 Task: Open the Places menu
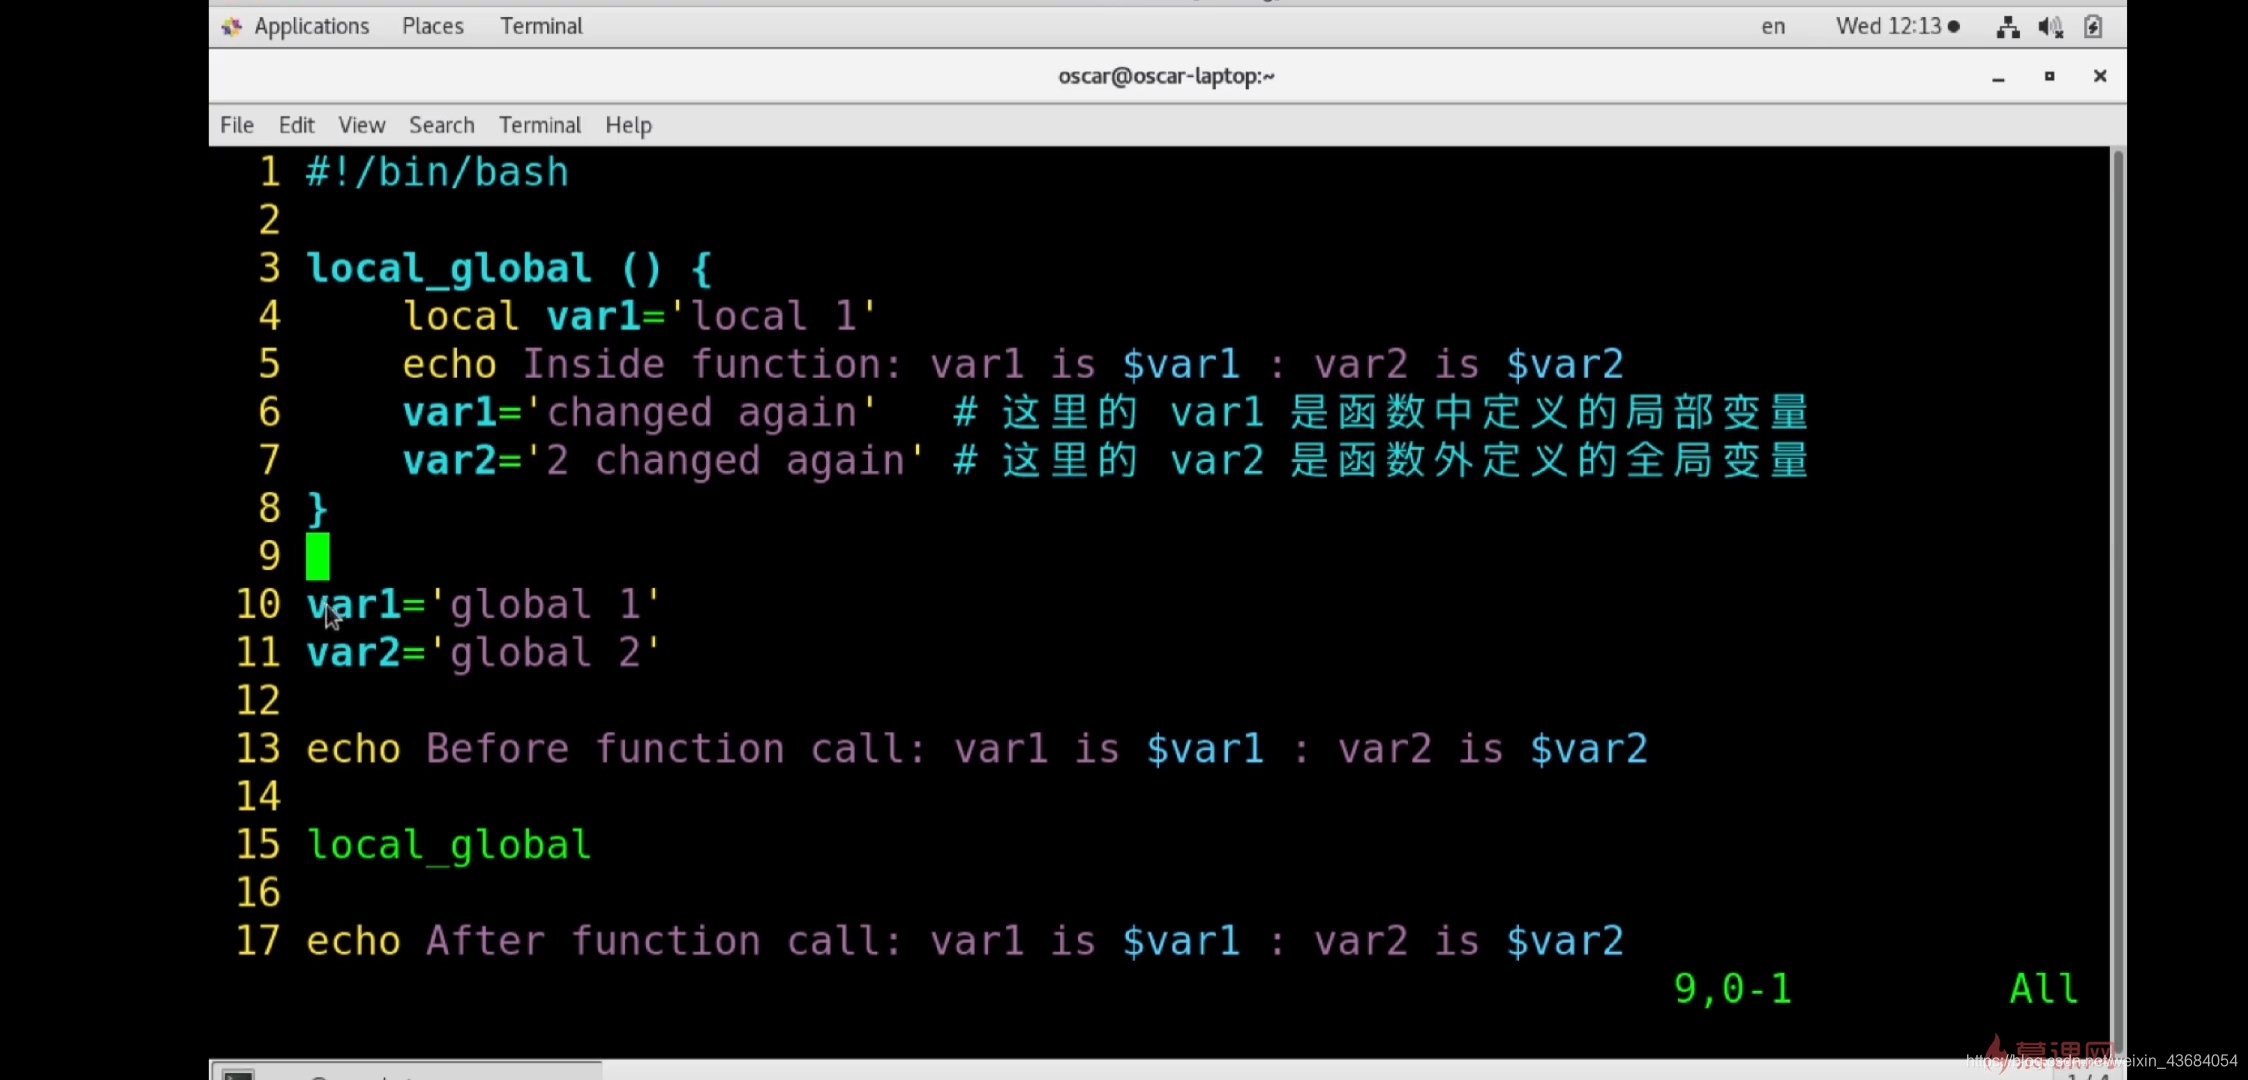pos(432,26)
